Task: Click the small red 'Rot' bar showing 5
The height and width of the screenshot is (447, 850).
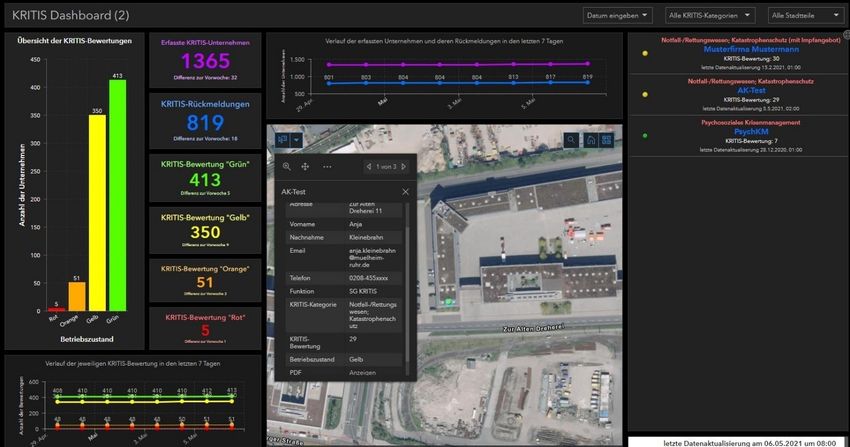Action: point(56,309)
